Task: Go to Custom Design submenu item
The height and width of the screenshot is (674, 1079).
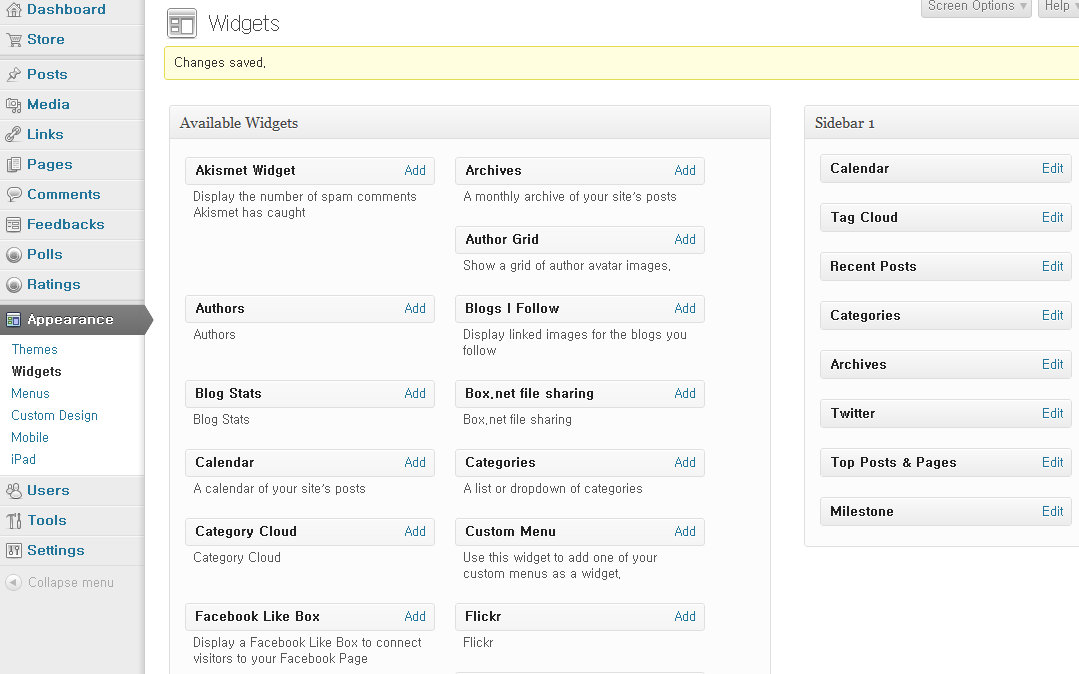Action: [55, 416]
